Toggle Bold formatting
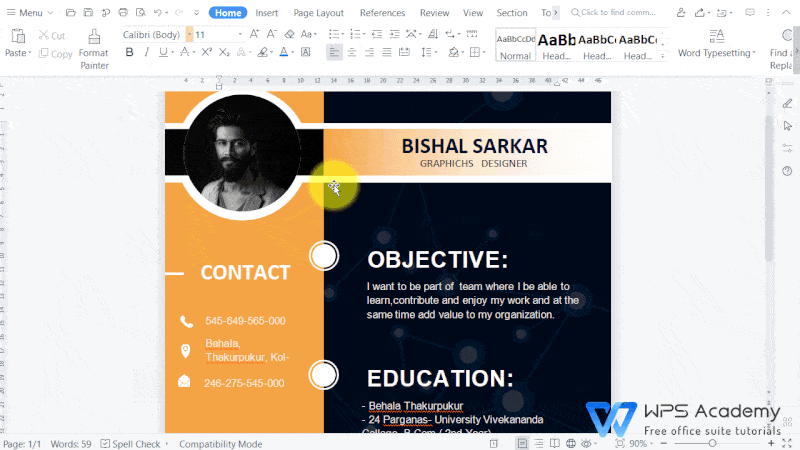Viewport: 800px width, 450px height. coord(128,52)
